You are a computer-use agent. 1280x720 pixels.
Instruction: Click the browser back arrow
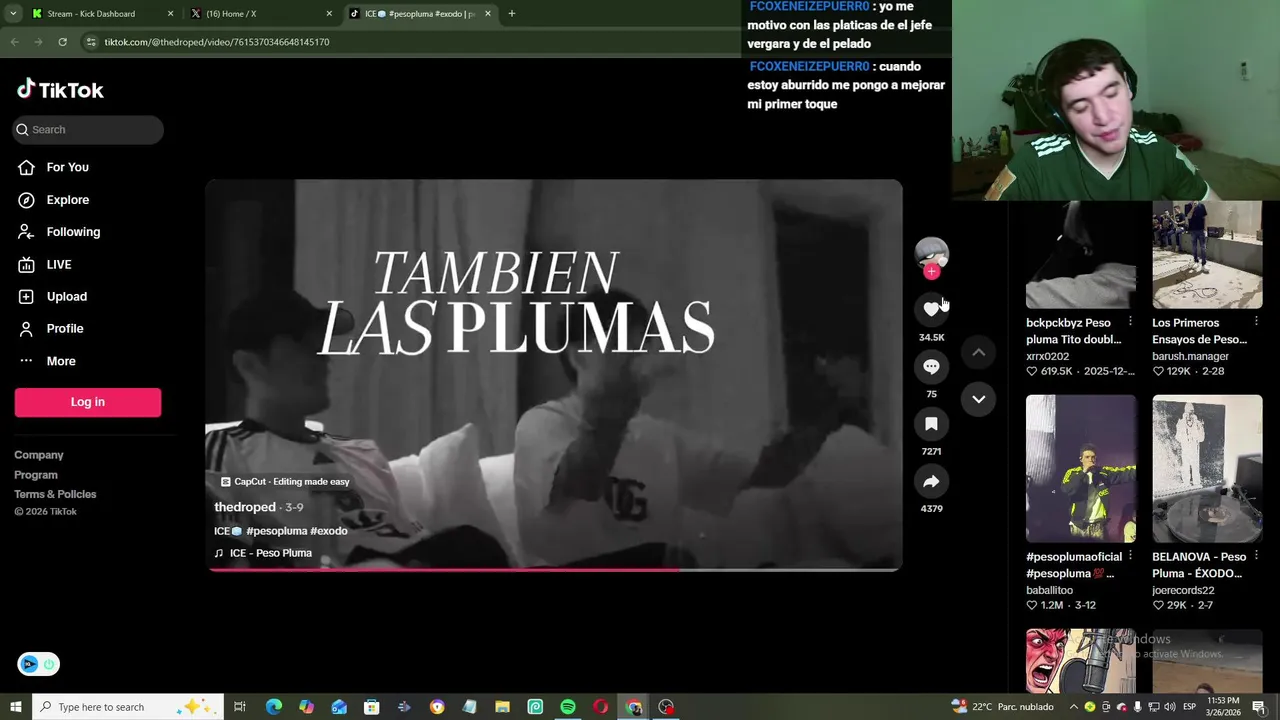pos(14,42)
